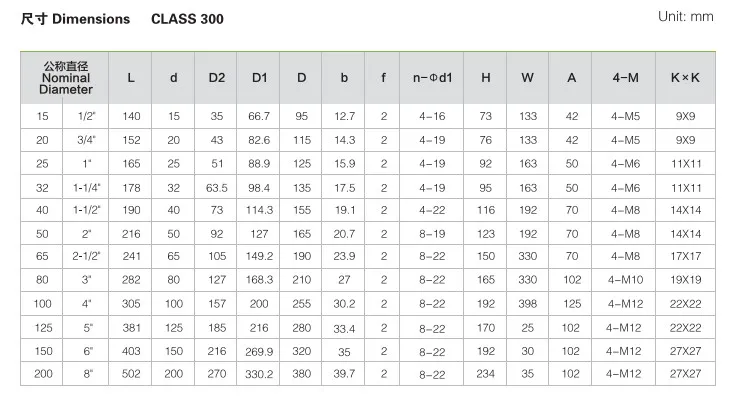731x397 pixels.
Task: Select the 1-1/4" size cell
Action: [x=86, y=187]
